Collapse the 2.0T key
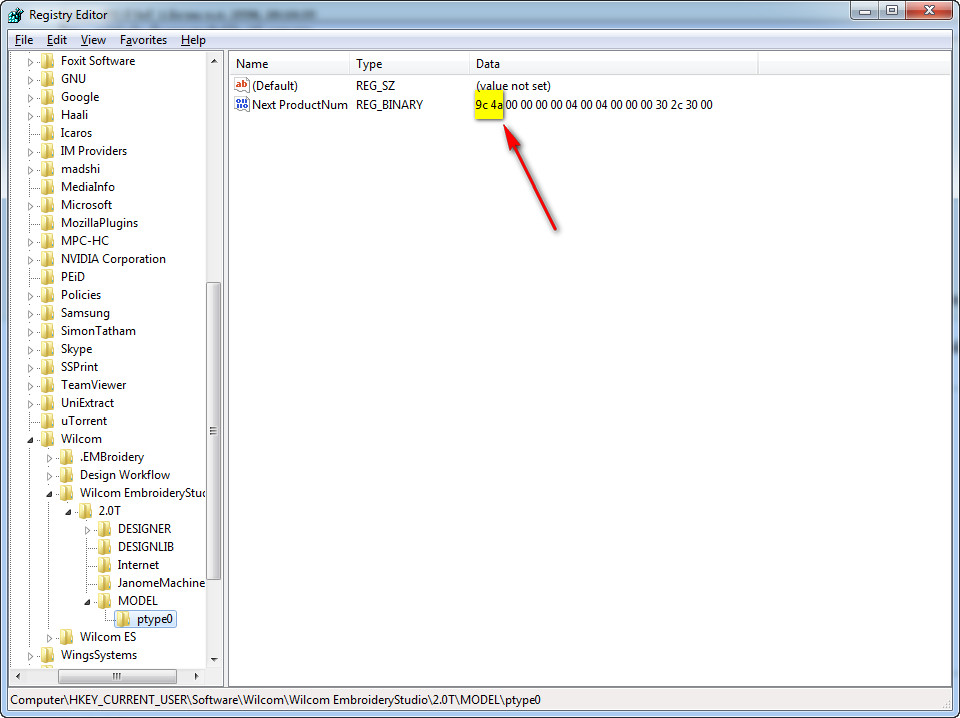This screenshot has width=960, height=718. coord(68,512)
